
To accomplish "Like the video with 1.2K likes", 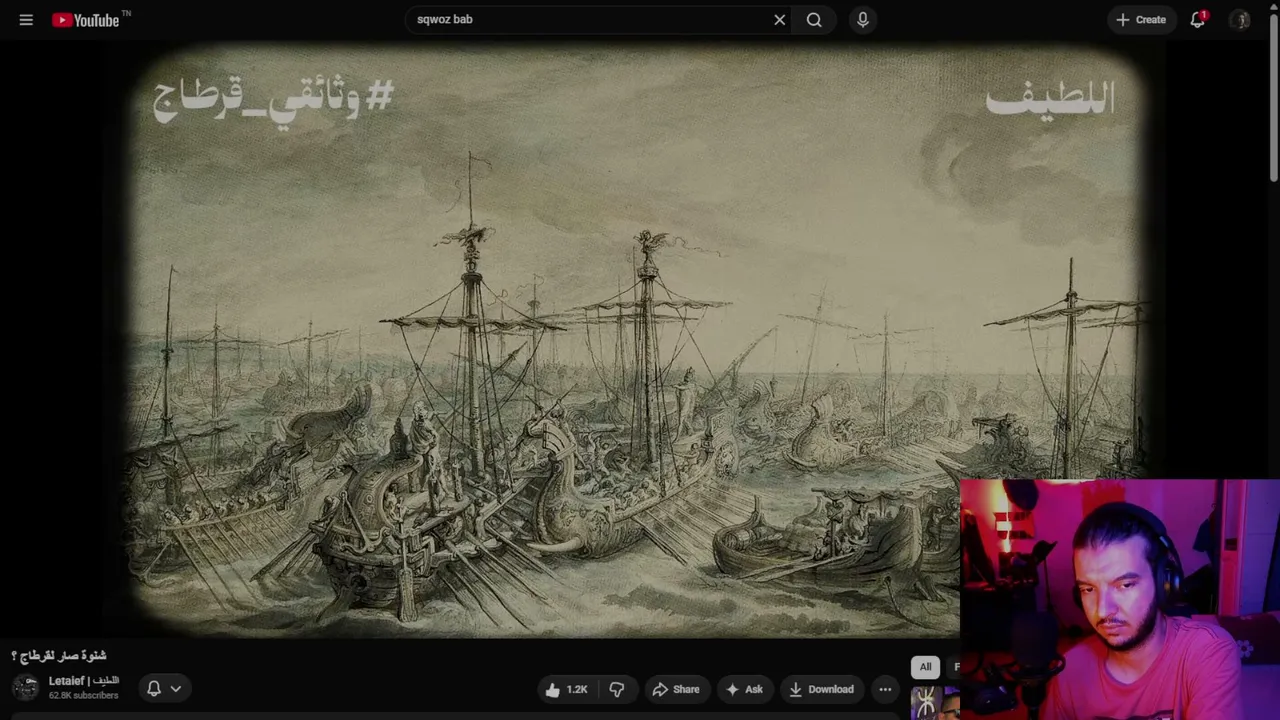I will [x=566, y=689].
